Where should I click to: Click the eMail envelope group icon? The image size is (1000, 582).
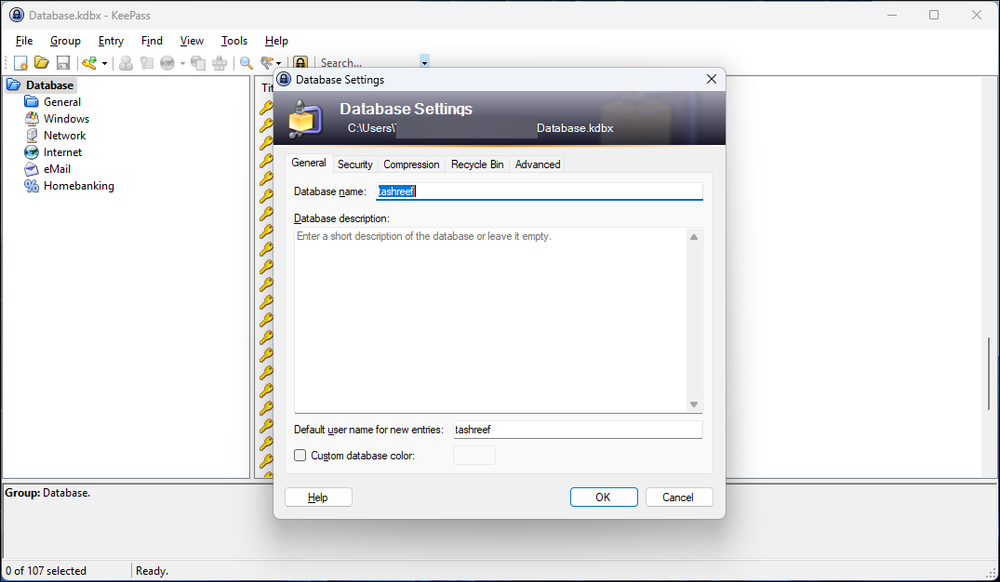click(x=31, y=169)
